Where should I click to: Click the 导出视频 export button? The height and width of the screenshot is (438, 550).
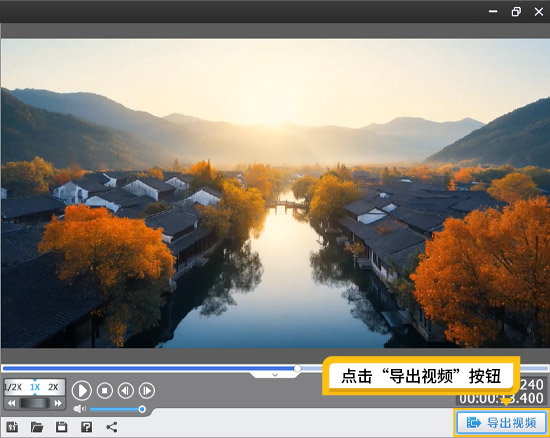point(502,423)
